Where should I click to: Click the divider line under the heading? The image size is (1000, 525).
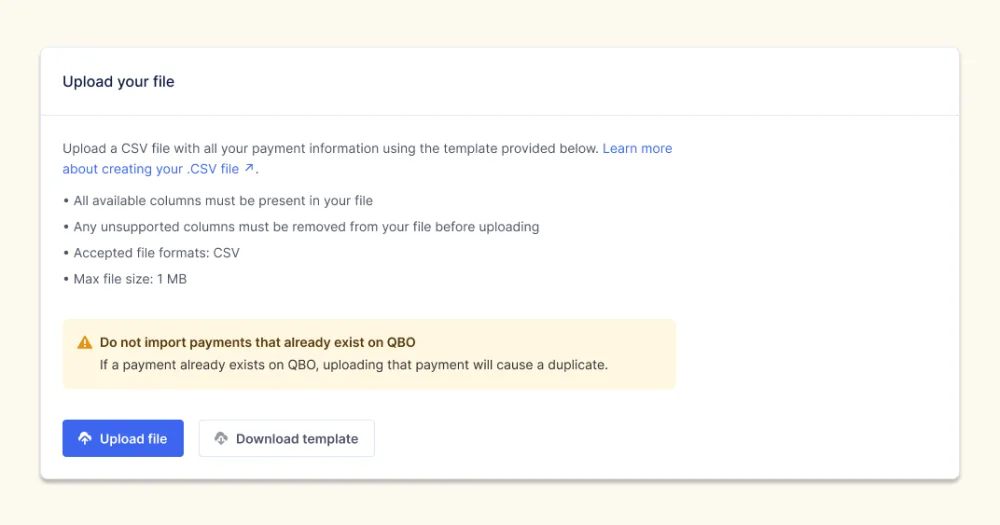click(x=500, y=115)
